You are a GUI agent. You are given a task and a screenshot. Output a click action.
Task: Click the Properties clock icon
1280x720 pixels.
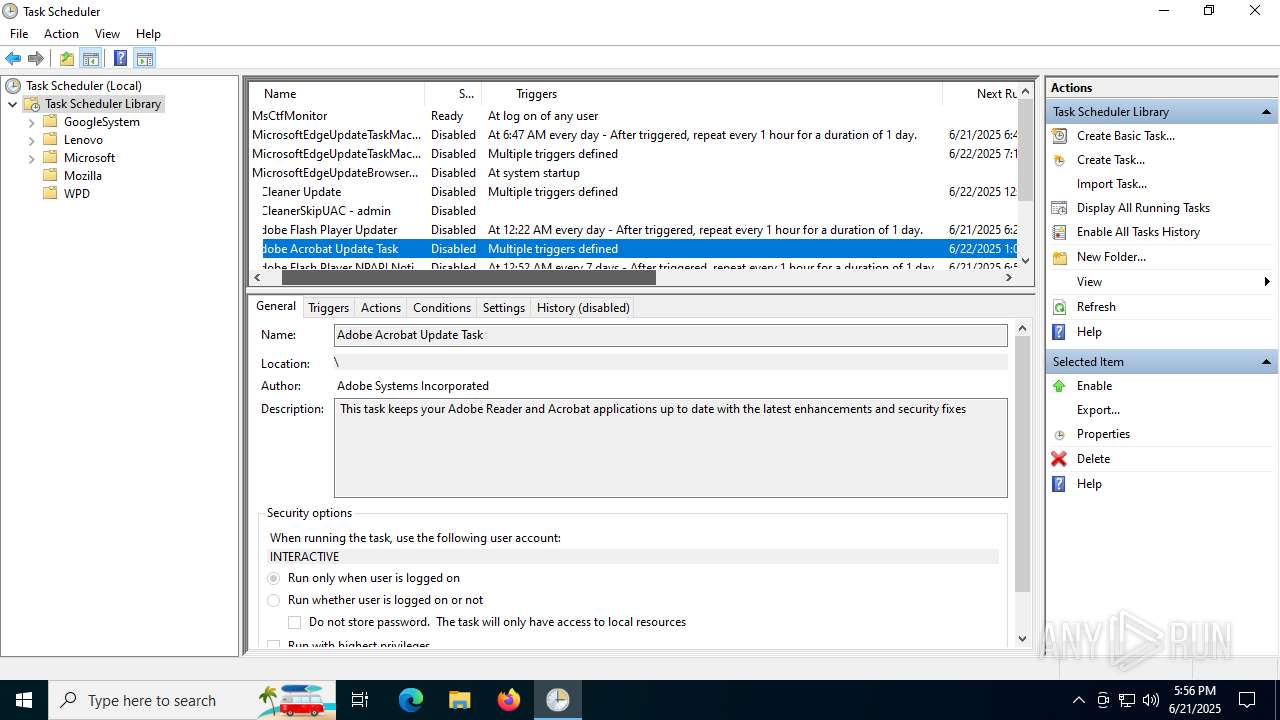tap(1060, 435)
